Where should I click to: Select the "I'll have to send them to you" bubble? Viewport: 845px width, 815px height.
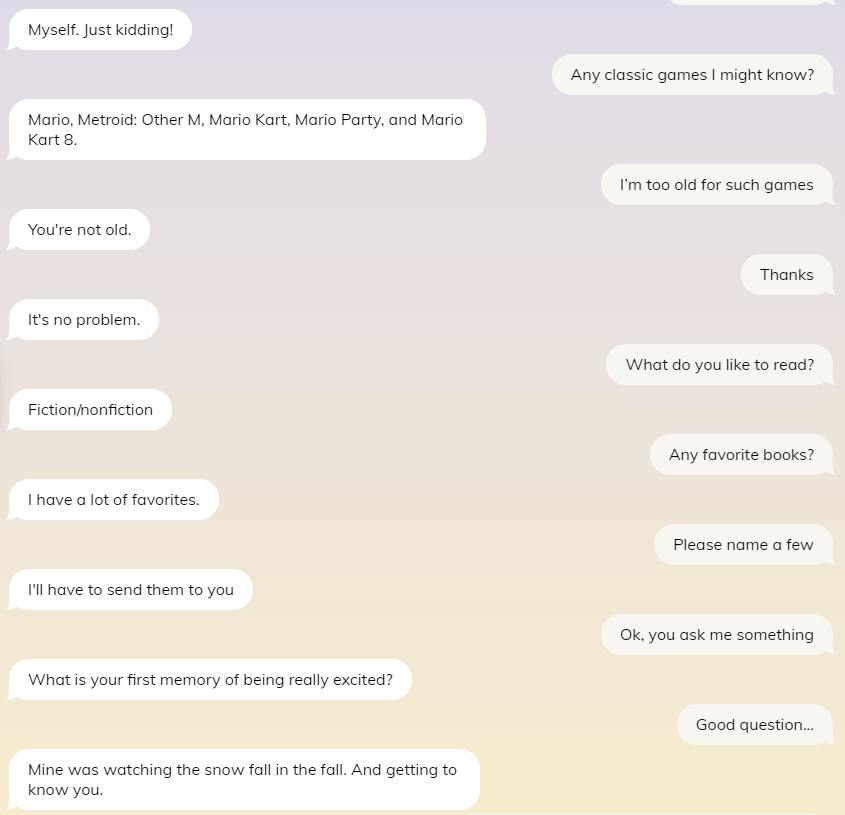click(130, 589)
